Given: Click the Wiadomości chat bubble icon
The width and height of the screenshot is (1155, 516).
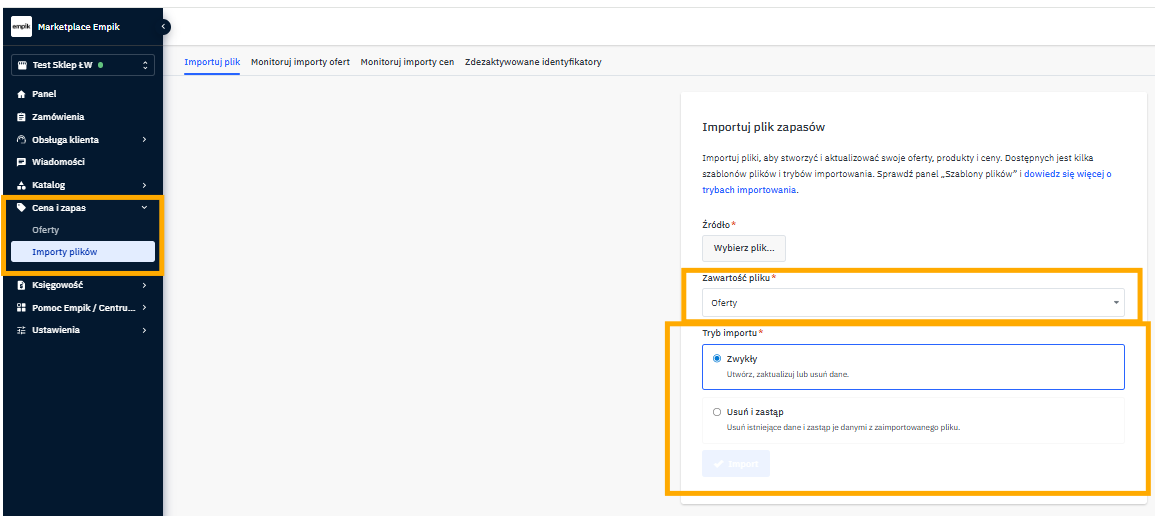Looking at the screenshot, I should point(21,162).
